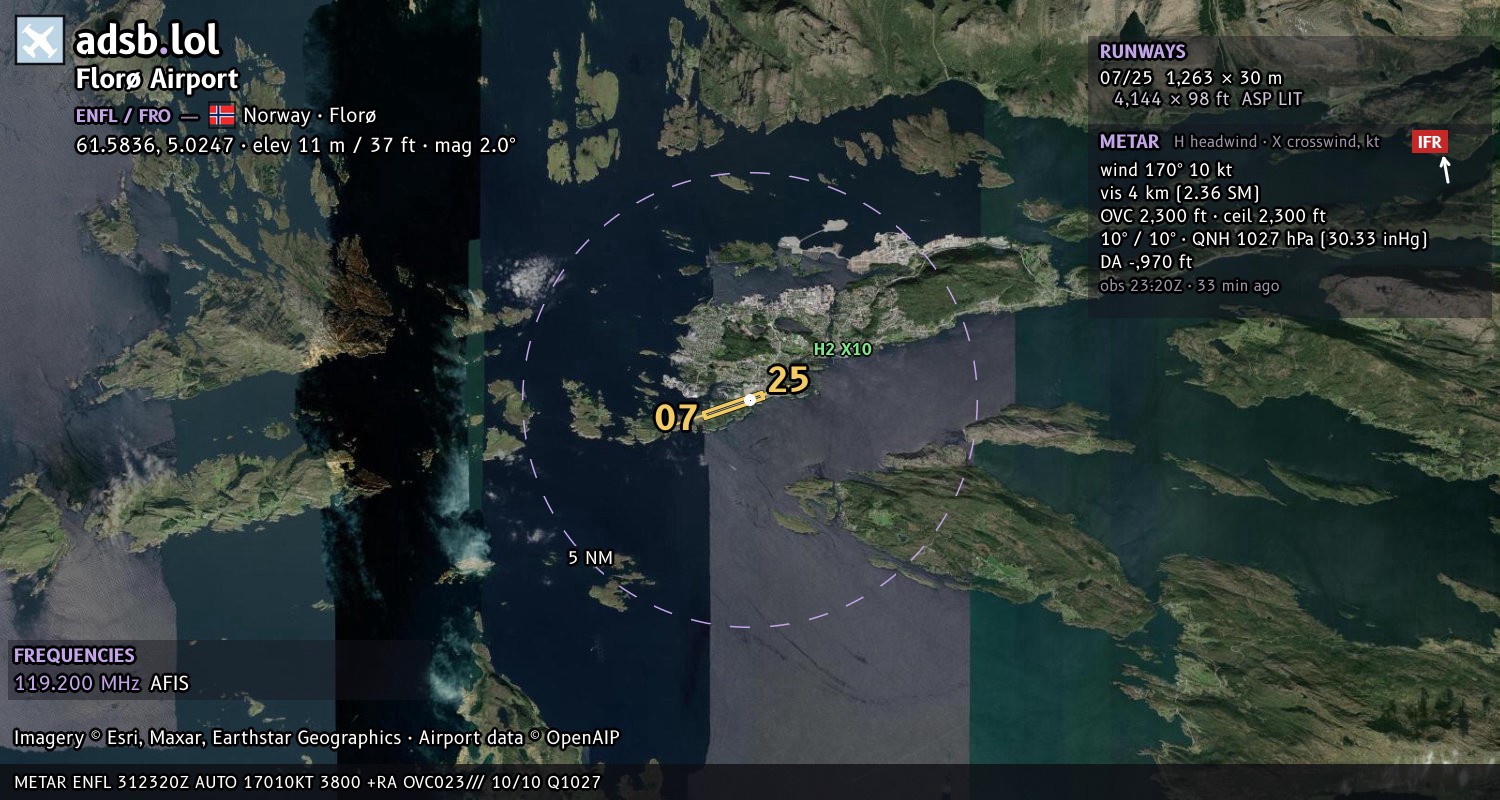Viewport: 1500px width, 800px height.
Task: Click the ENFL / FRO airport code
Action: point(123,116)
